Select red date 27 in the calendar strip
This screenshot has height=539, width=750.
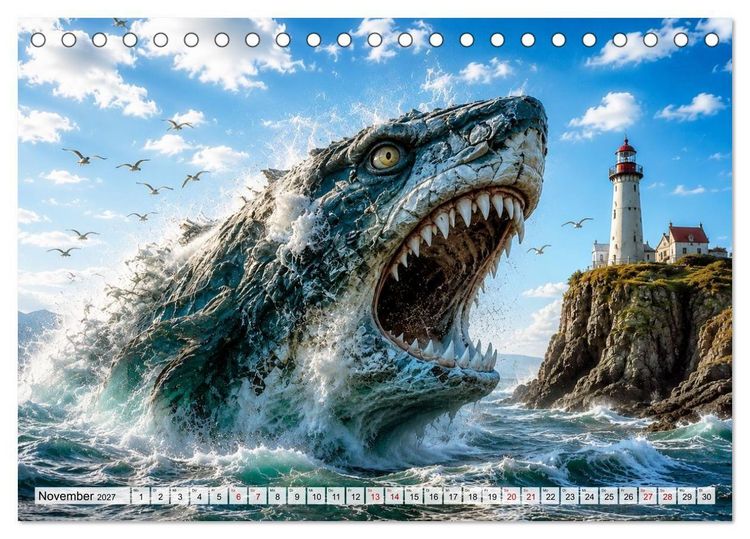coord(648,496)
